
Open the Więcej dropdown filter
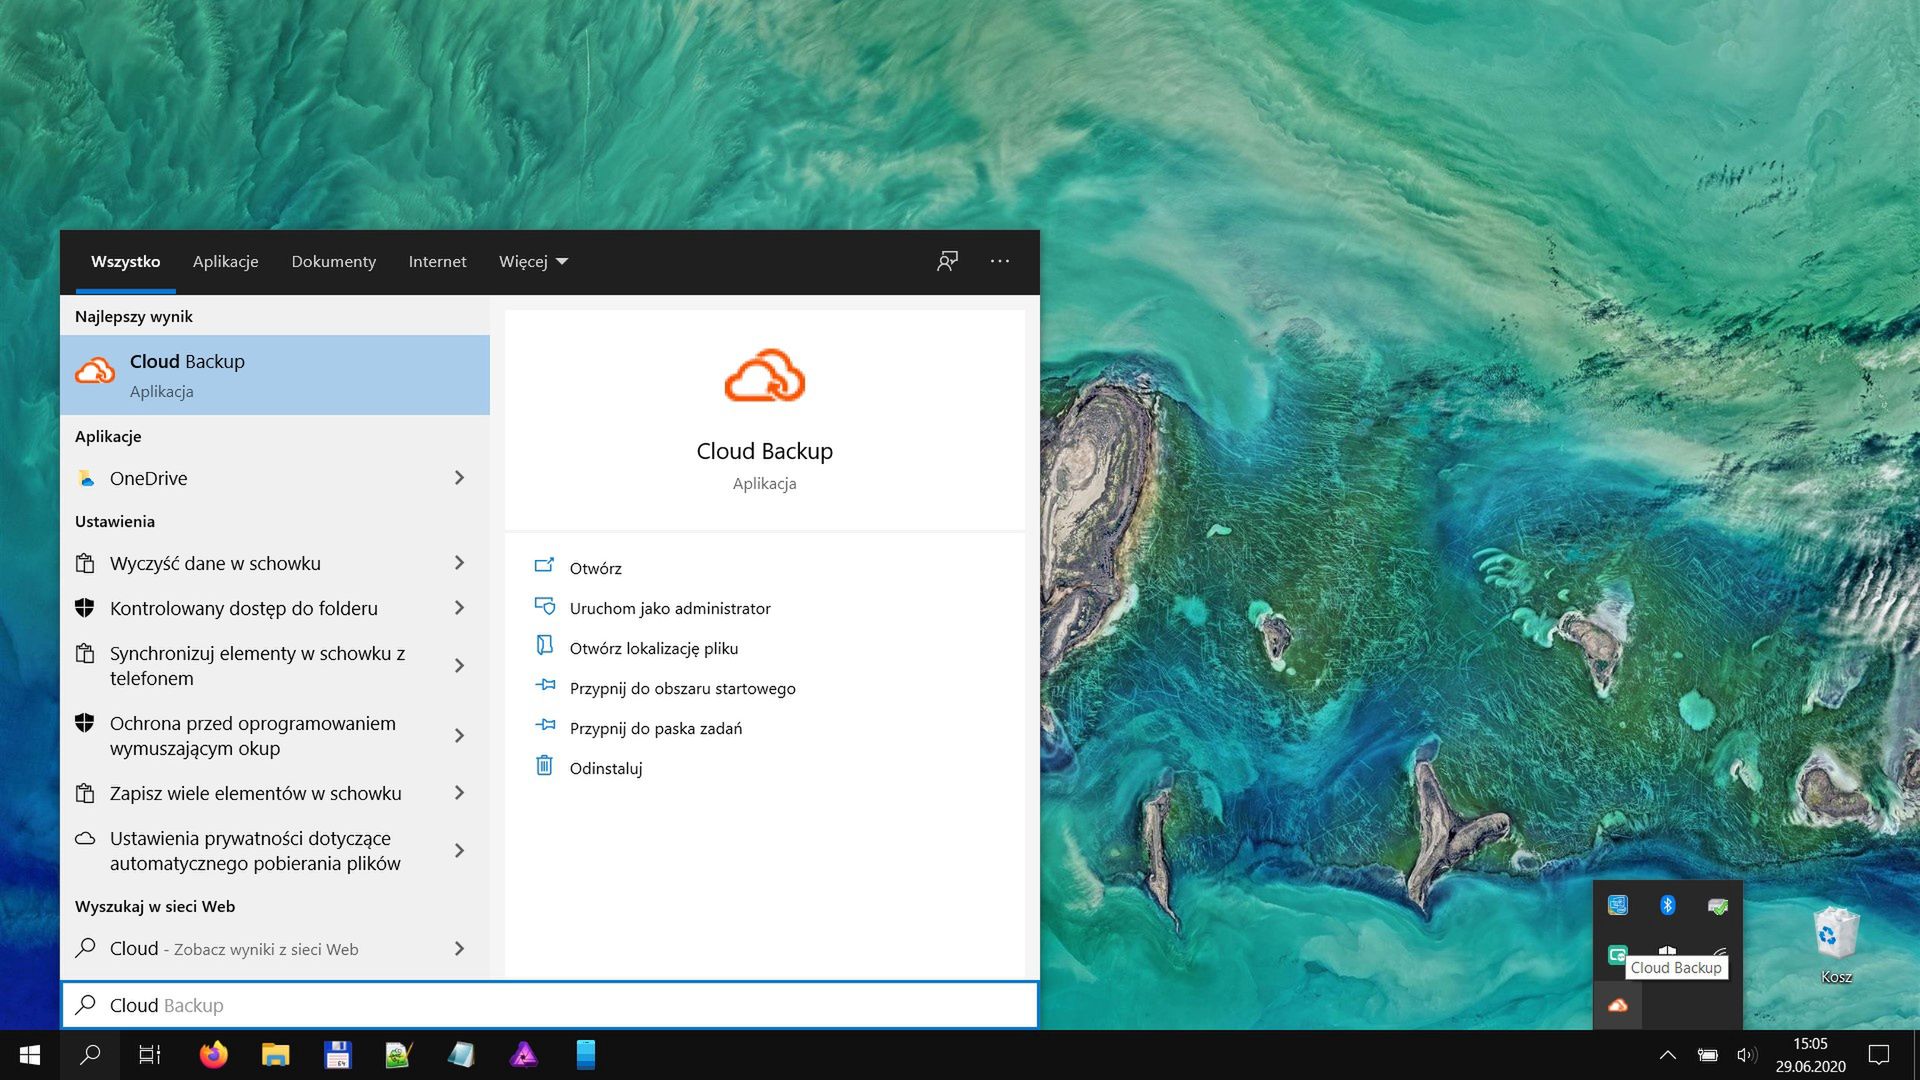pyautogui.click(x=533, y=261)
